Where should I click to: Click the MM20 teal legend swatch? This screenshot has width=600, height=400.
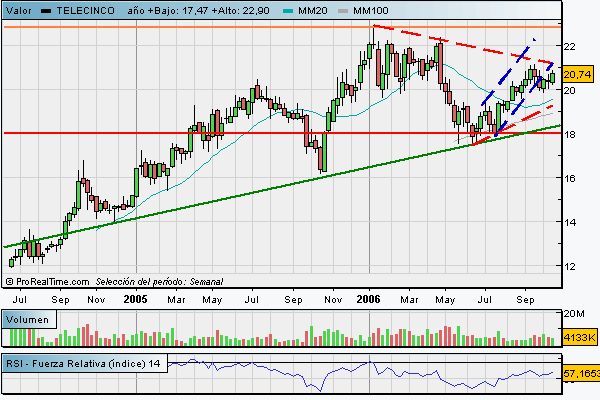[x=288, y=11]
